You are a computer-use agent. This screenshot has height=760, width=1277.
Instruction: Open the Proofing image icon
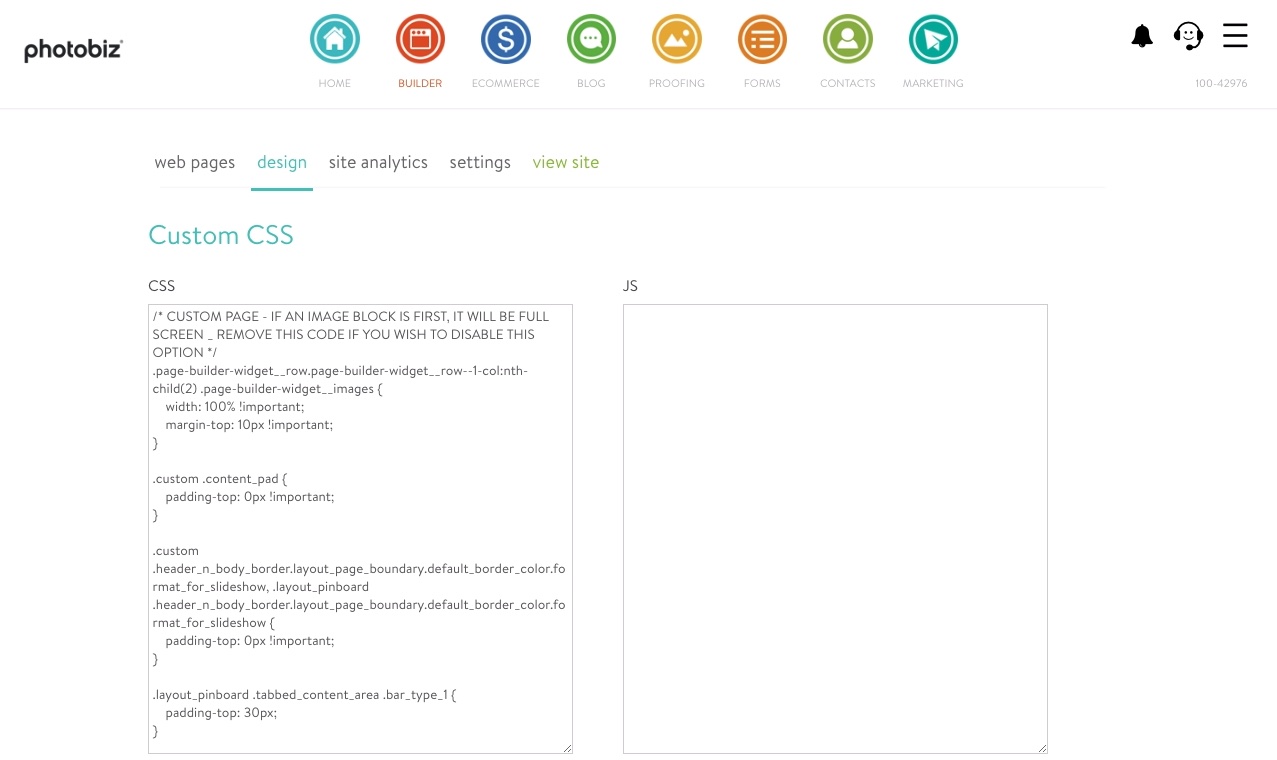pyautogui.click(x=677, y=40)
